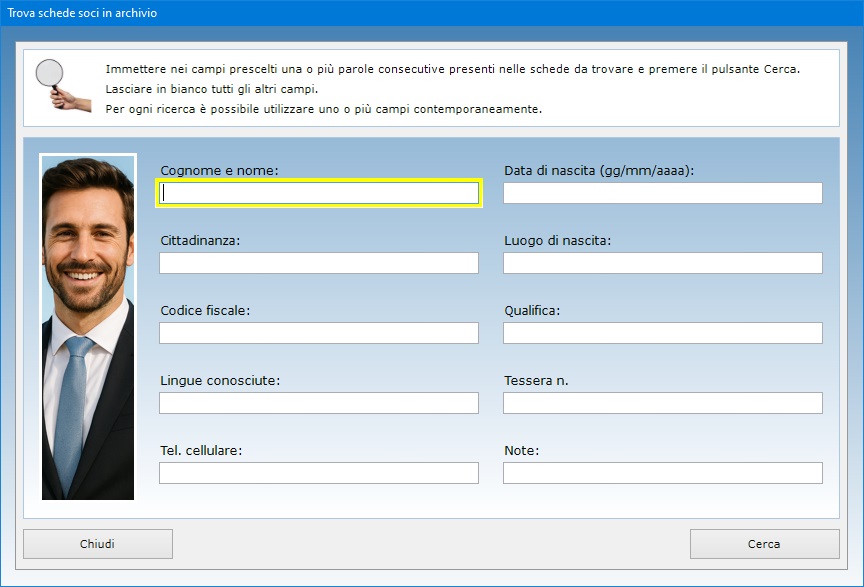Screen dimensions: 864x587
Task: Click the 'Cognome e nome:' label text
Action: 219,171
